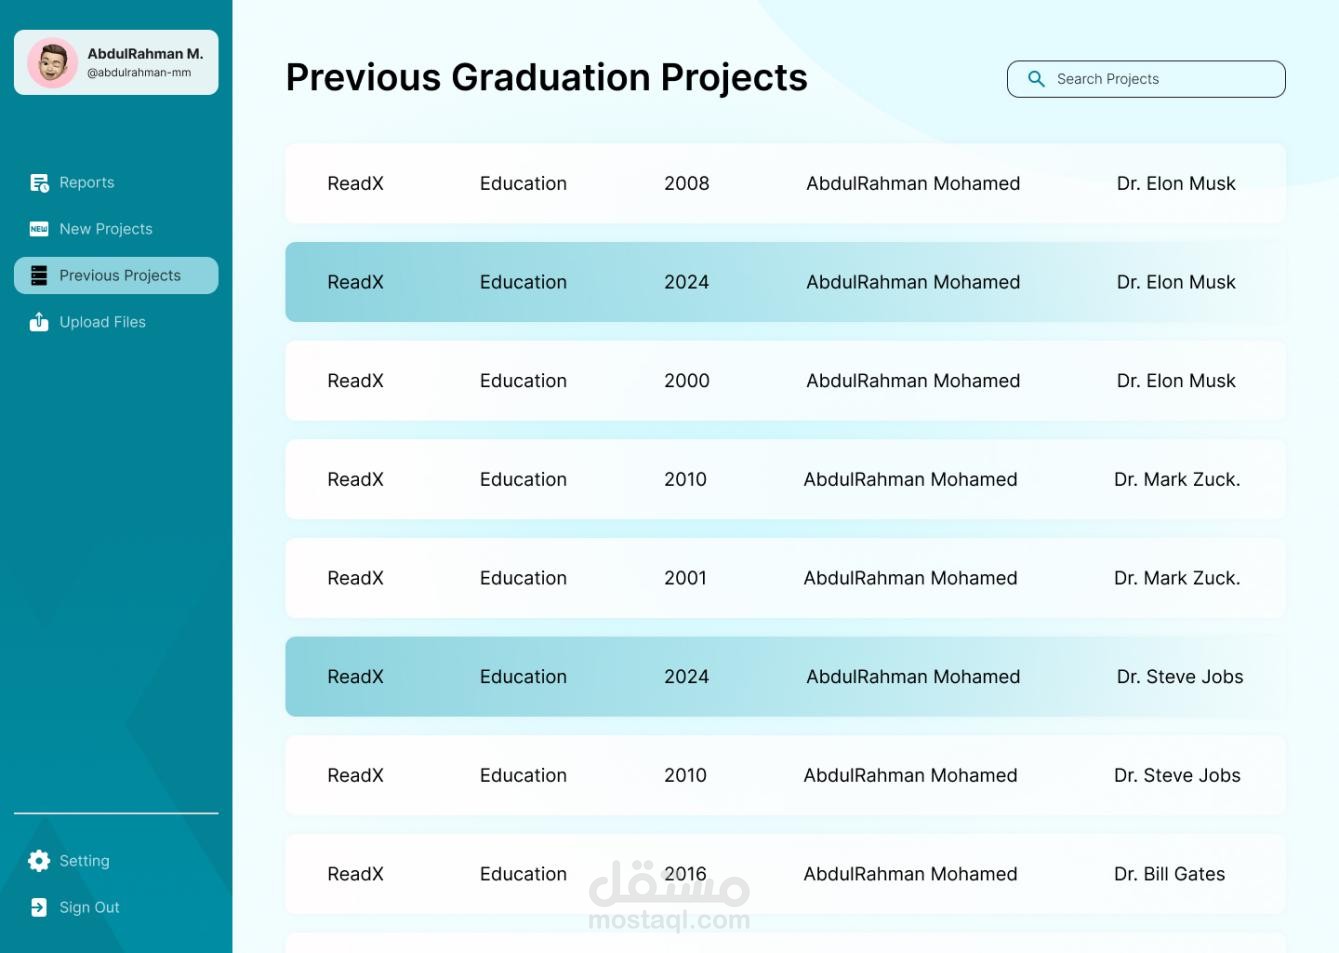Click the search magnifier icon

1036,79
